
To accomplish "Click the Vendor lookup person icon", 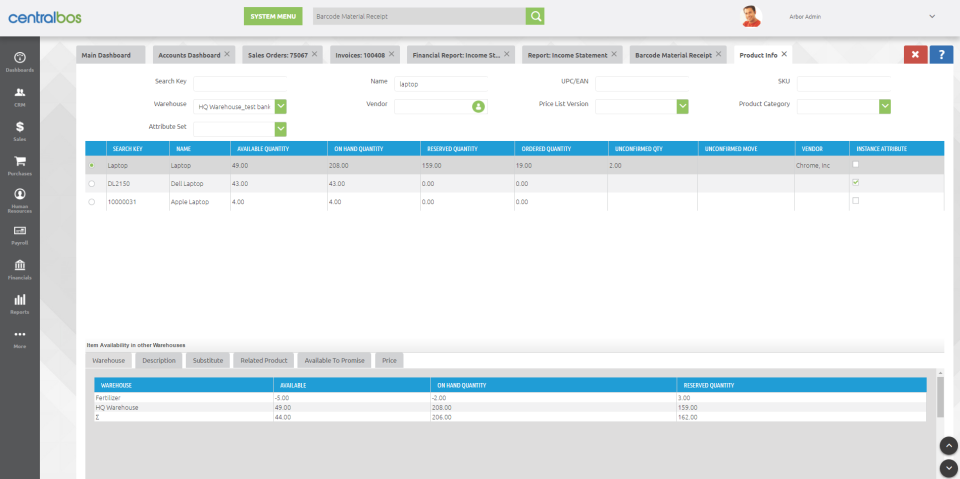I will tap(478, 107).
